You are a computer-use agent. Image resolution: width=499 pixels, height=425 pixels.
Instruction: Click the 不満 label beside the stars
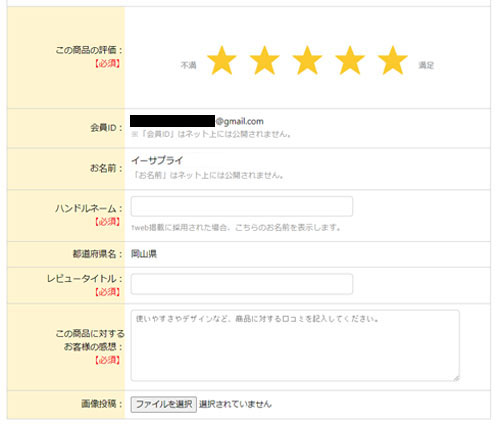[x=188, y=65]
